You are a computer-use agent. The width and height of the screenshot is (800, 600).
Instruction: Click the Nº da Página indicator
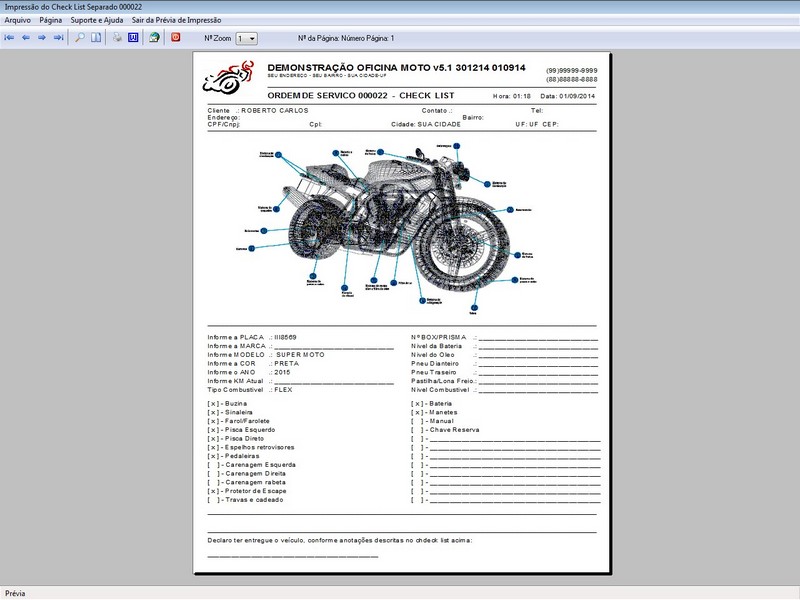(x=346, y=38)
